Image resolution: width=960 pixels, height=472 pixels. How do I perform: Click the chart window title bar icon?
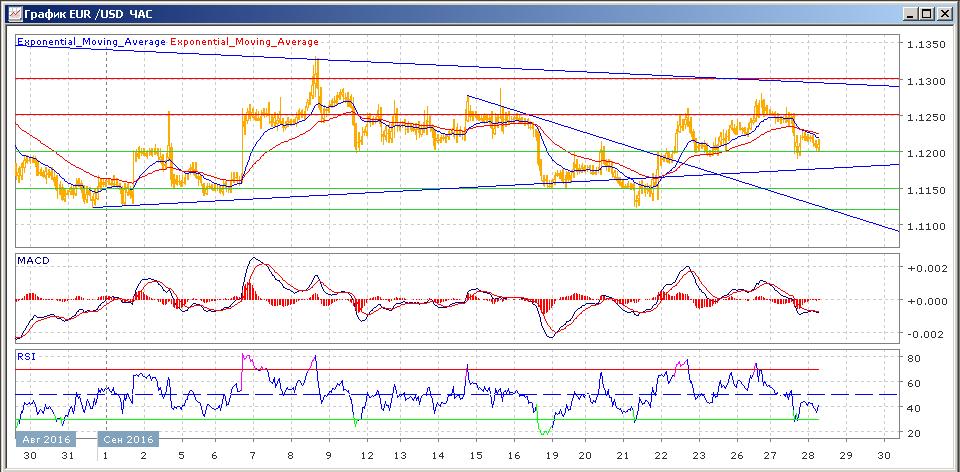click(13, 13)
